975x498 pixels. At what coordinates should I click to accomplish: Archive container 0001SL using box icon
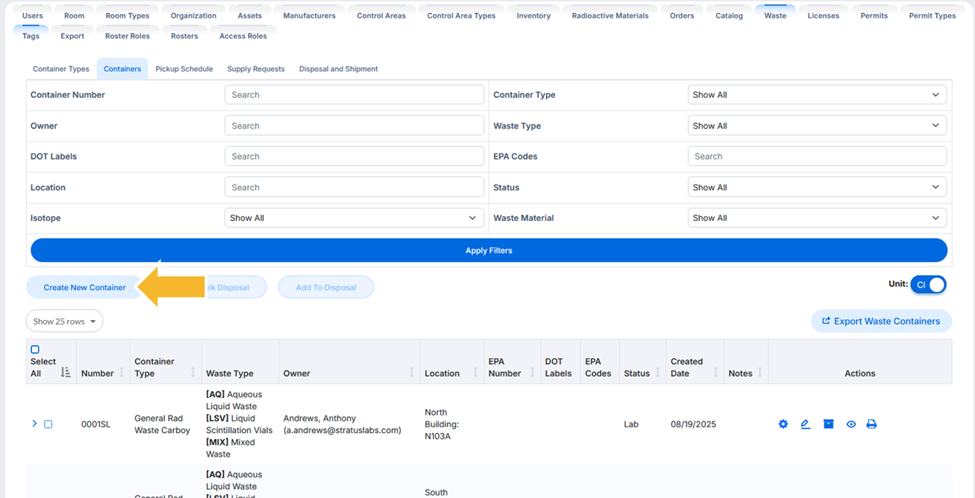coord(828,424)
